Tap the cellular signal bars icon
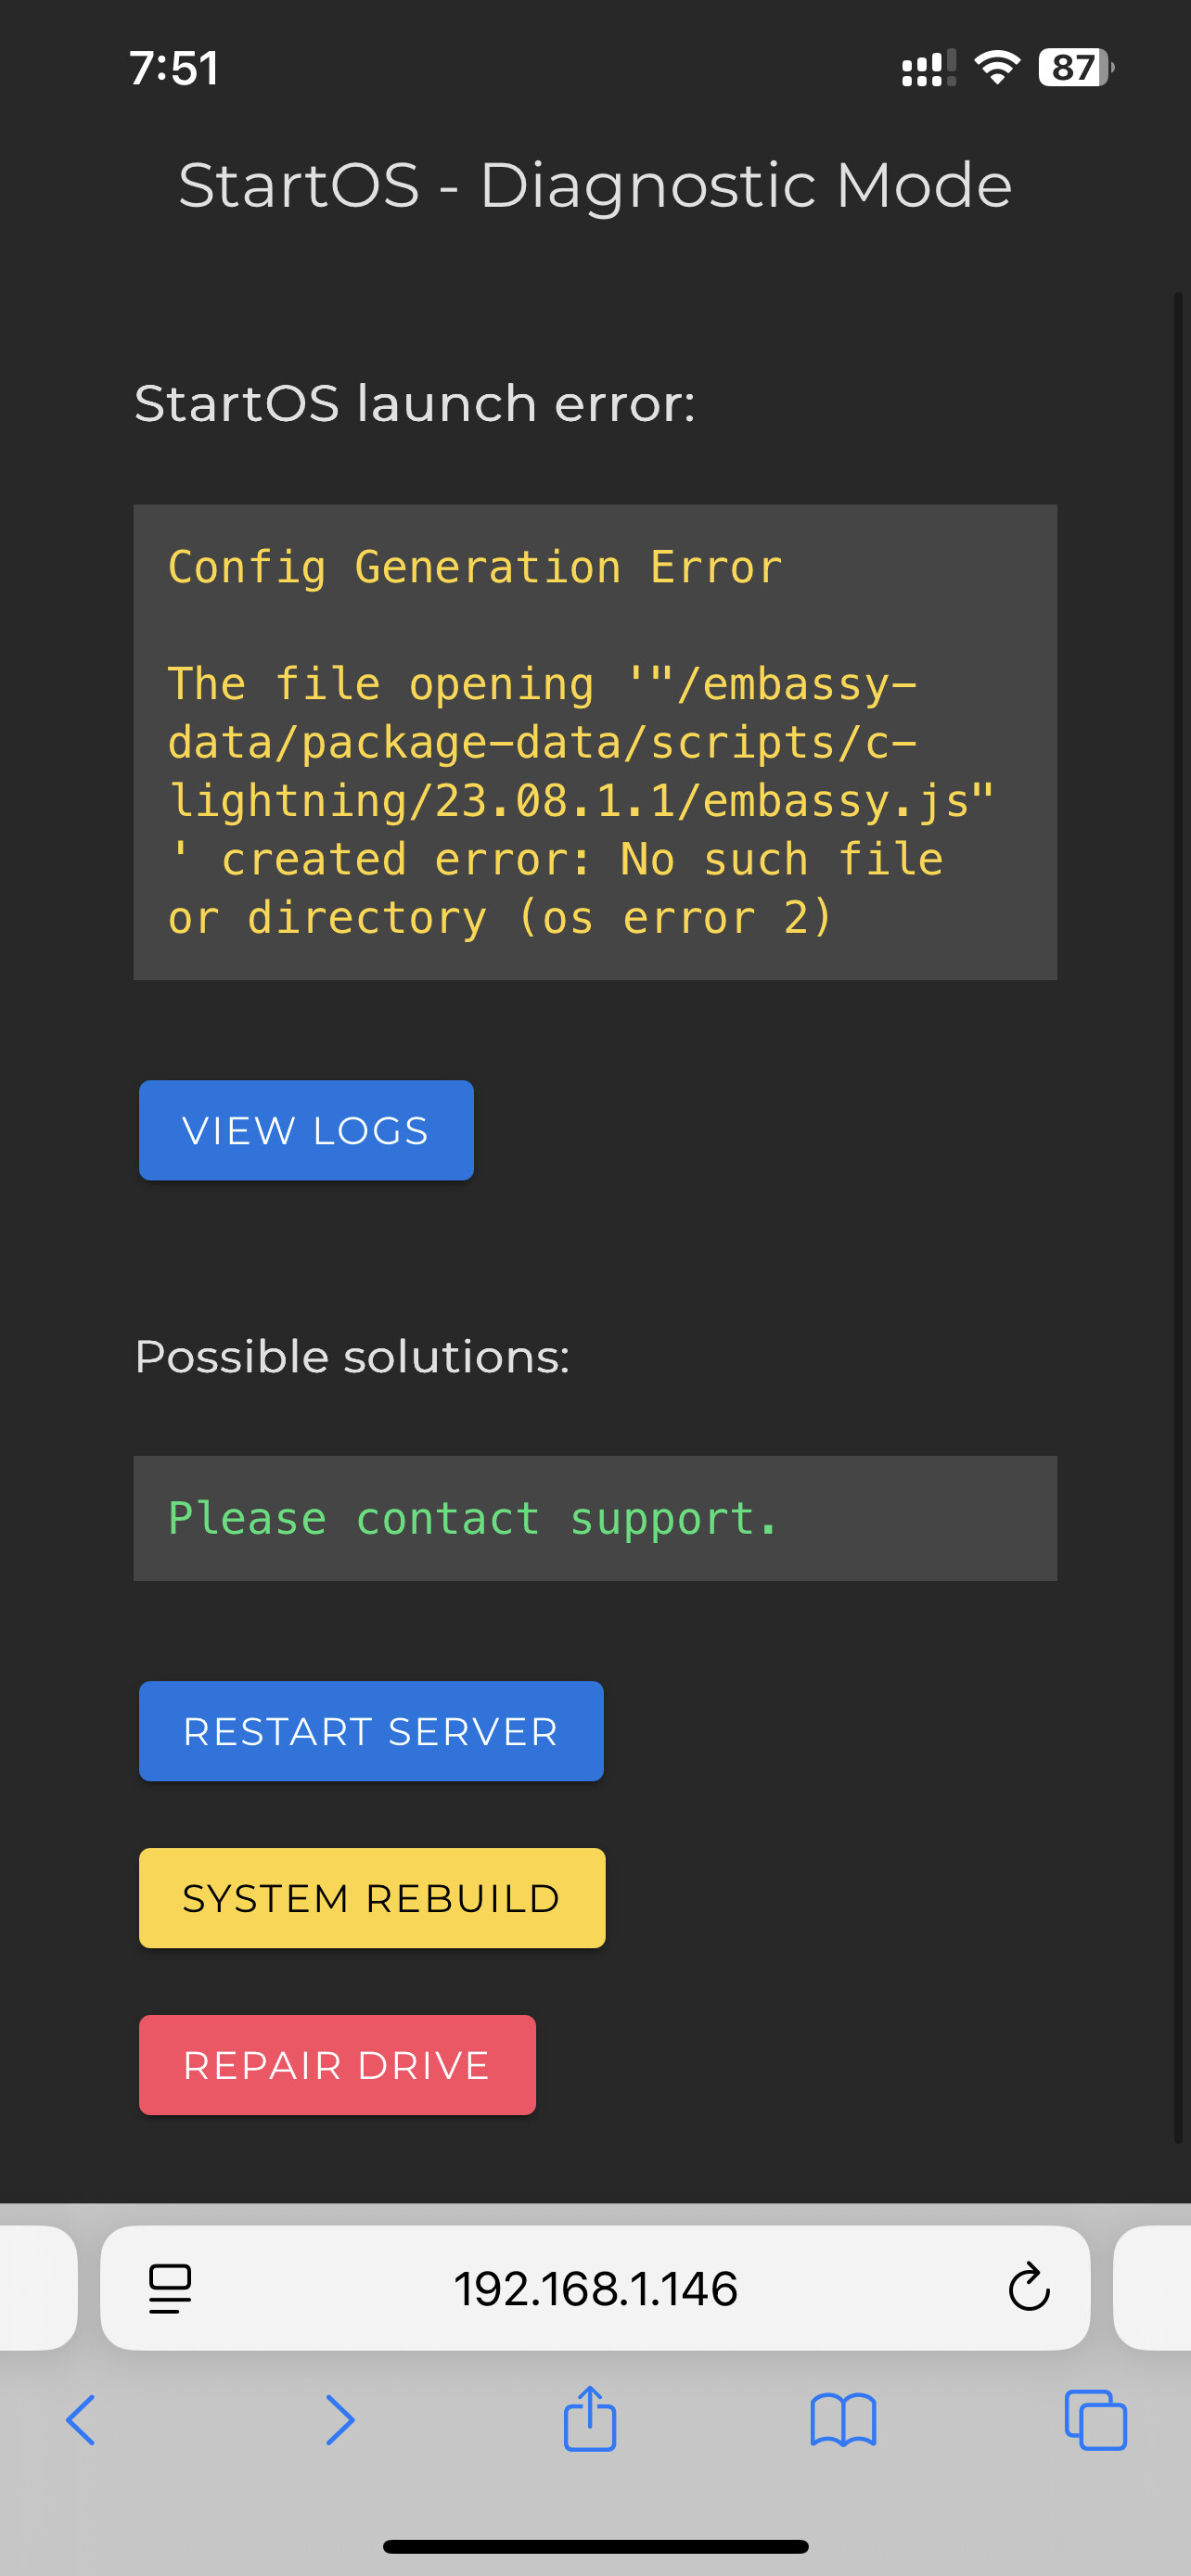This screenshot has width=1191, height=2576. pos(928,68)
